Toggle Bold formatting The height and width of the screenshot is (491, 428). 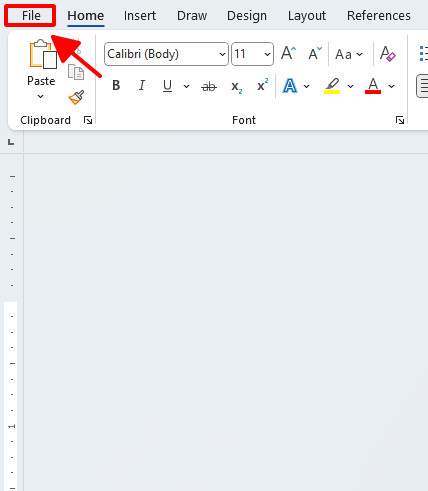pyautogui.click(x=116, y=86)
